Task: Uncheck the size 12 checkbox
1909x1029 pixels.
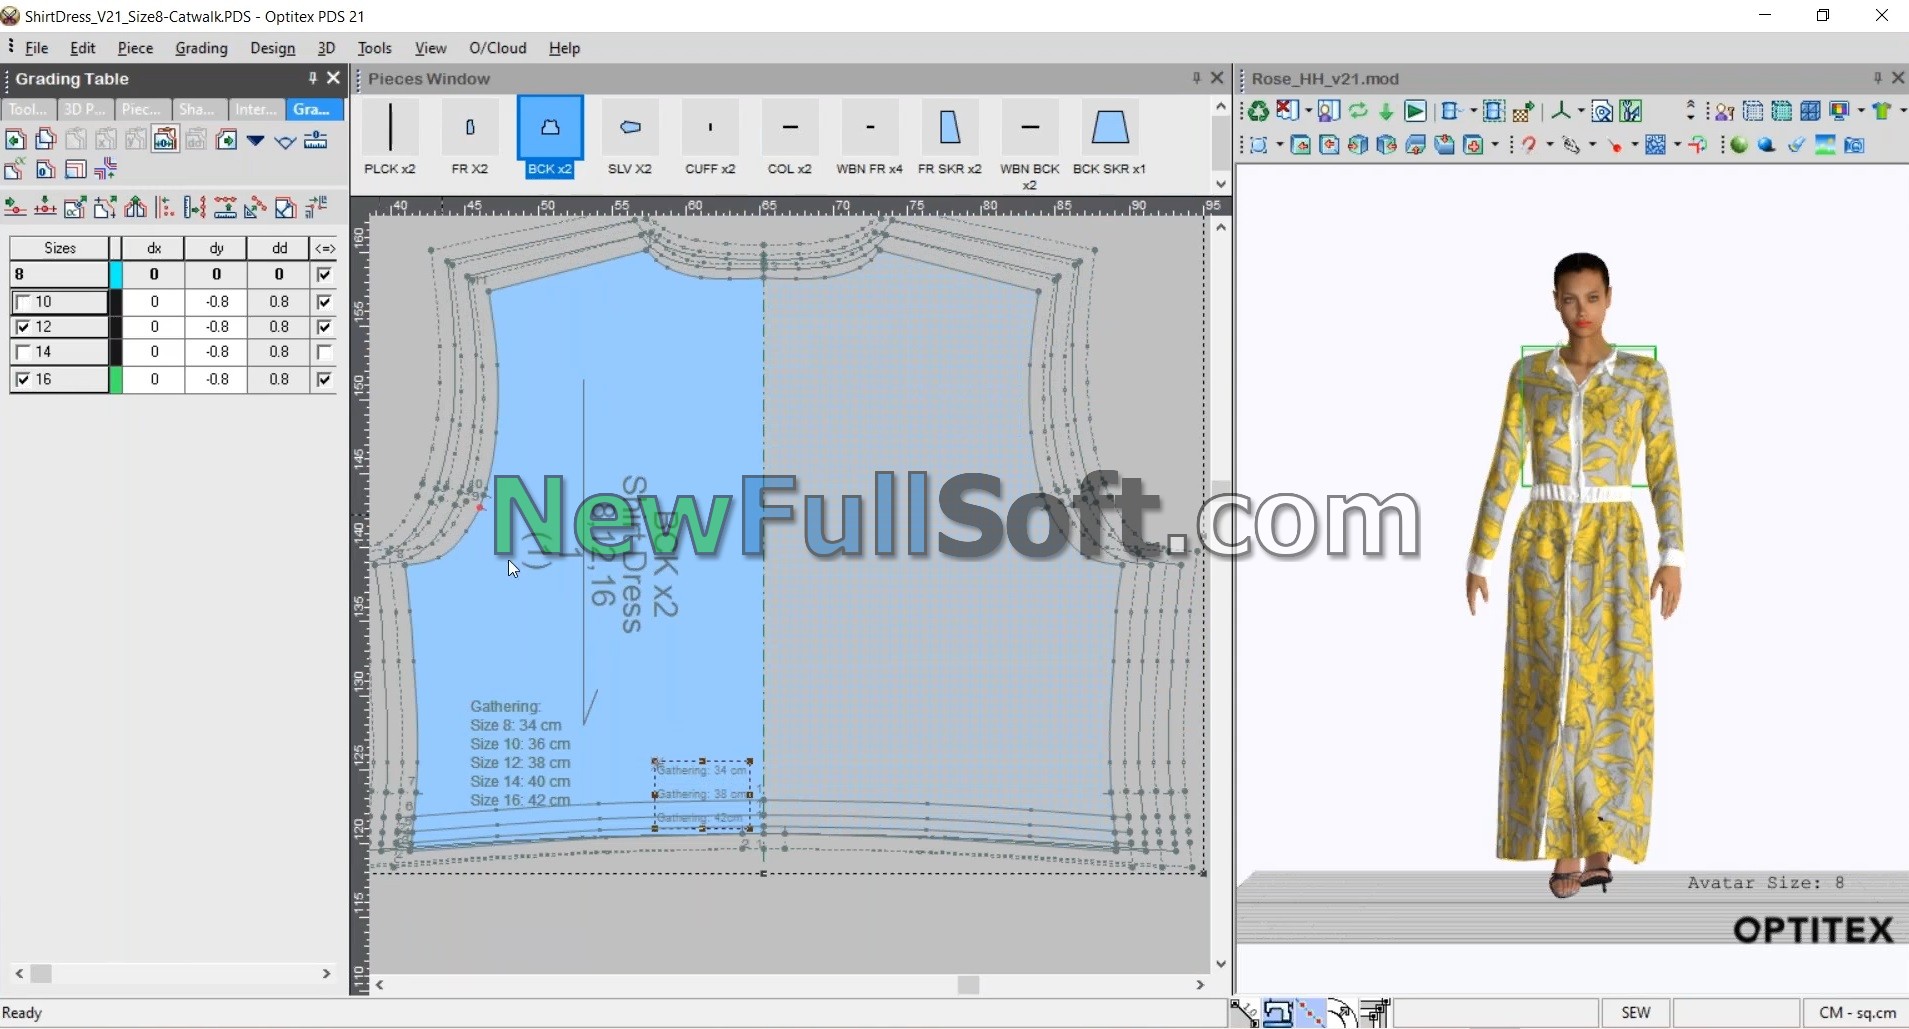Action: [23, 327]
